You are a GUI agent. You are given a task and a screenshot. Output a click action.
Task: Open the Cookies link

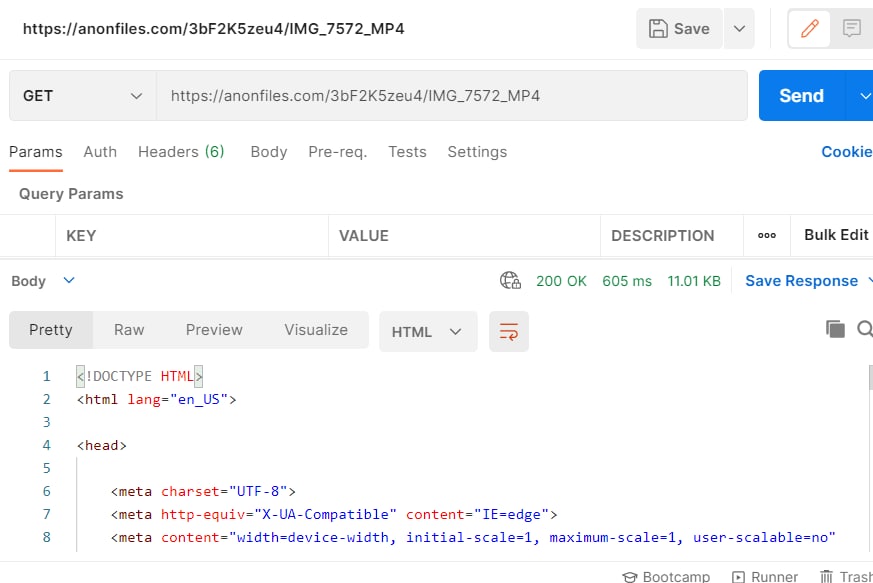(x=847, y=152)
